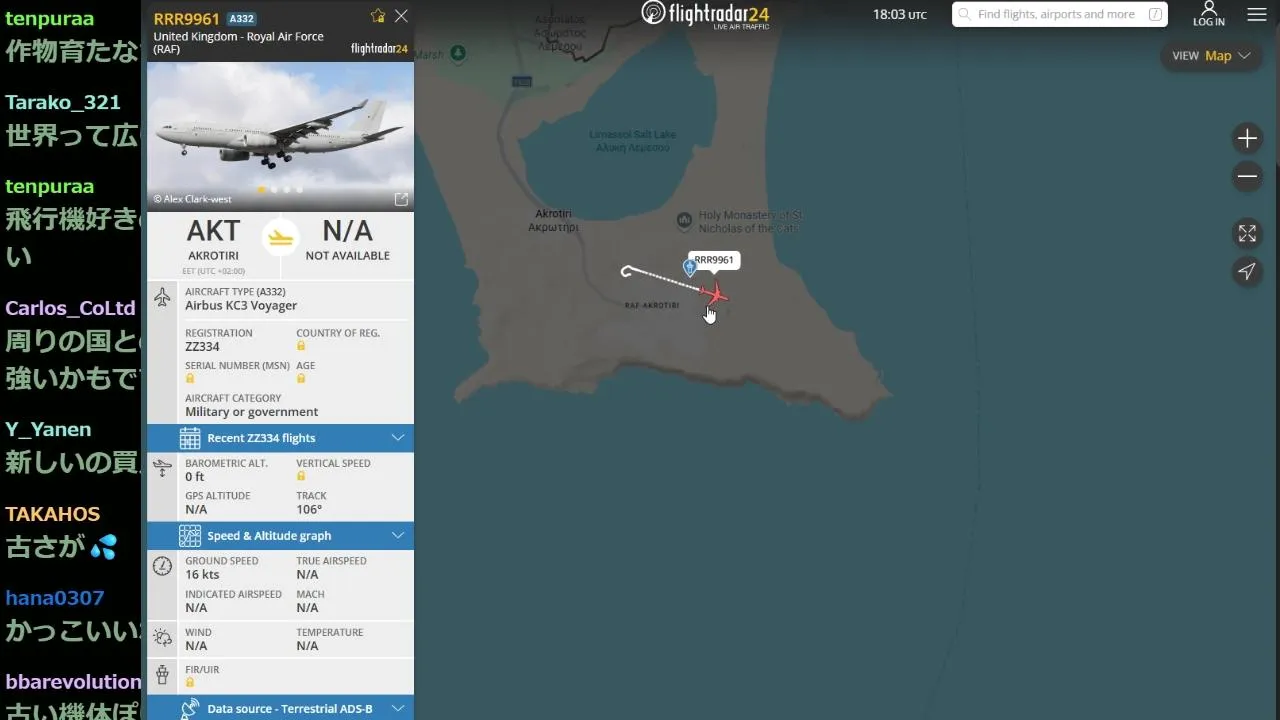Expand Recent ZZ334 flights section
Viewport: 1280px width, 720px height.
(x=280, y=438)
